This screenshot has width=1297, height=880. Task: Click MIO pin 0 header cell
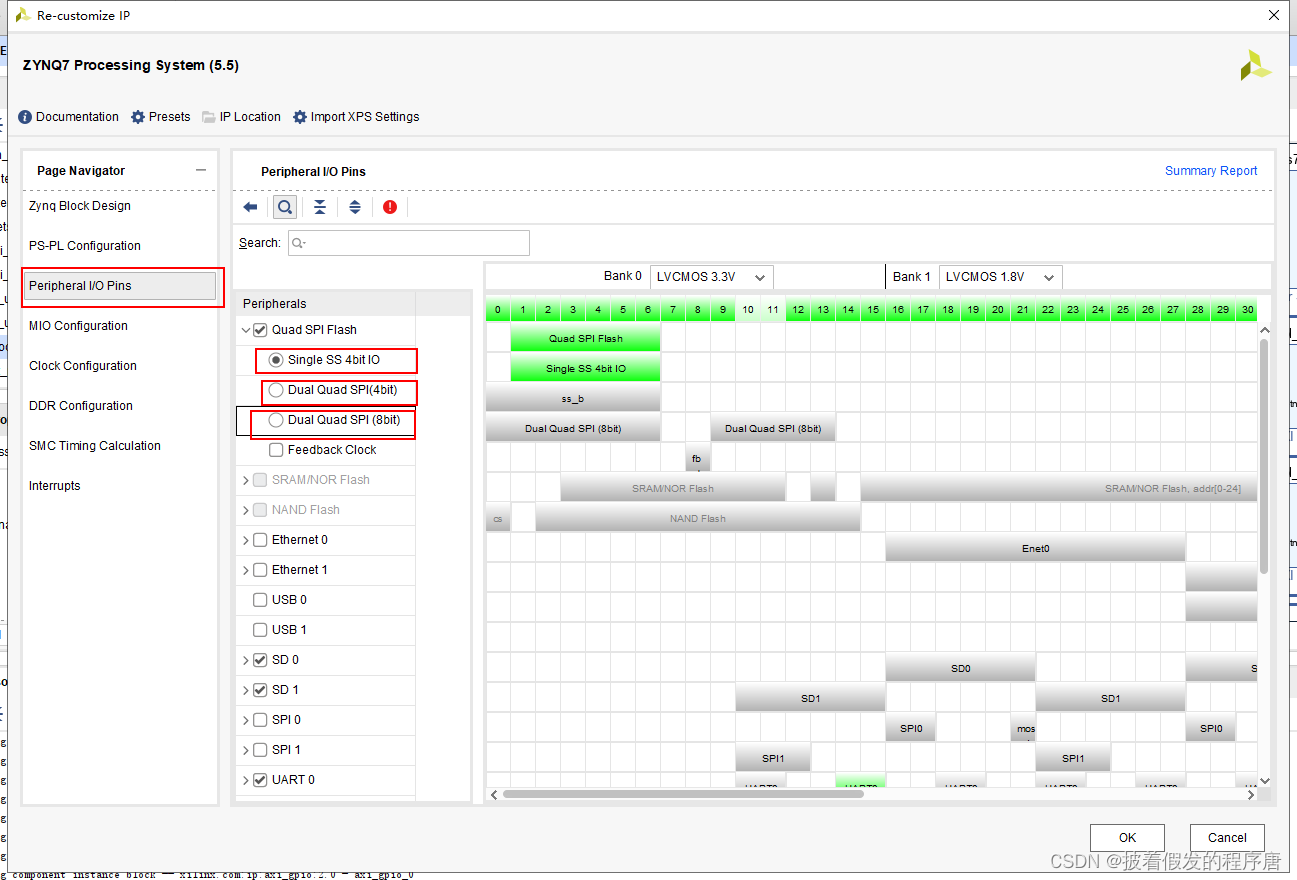click(x=498, y=310)
